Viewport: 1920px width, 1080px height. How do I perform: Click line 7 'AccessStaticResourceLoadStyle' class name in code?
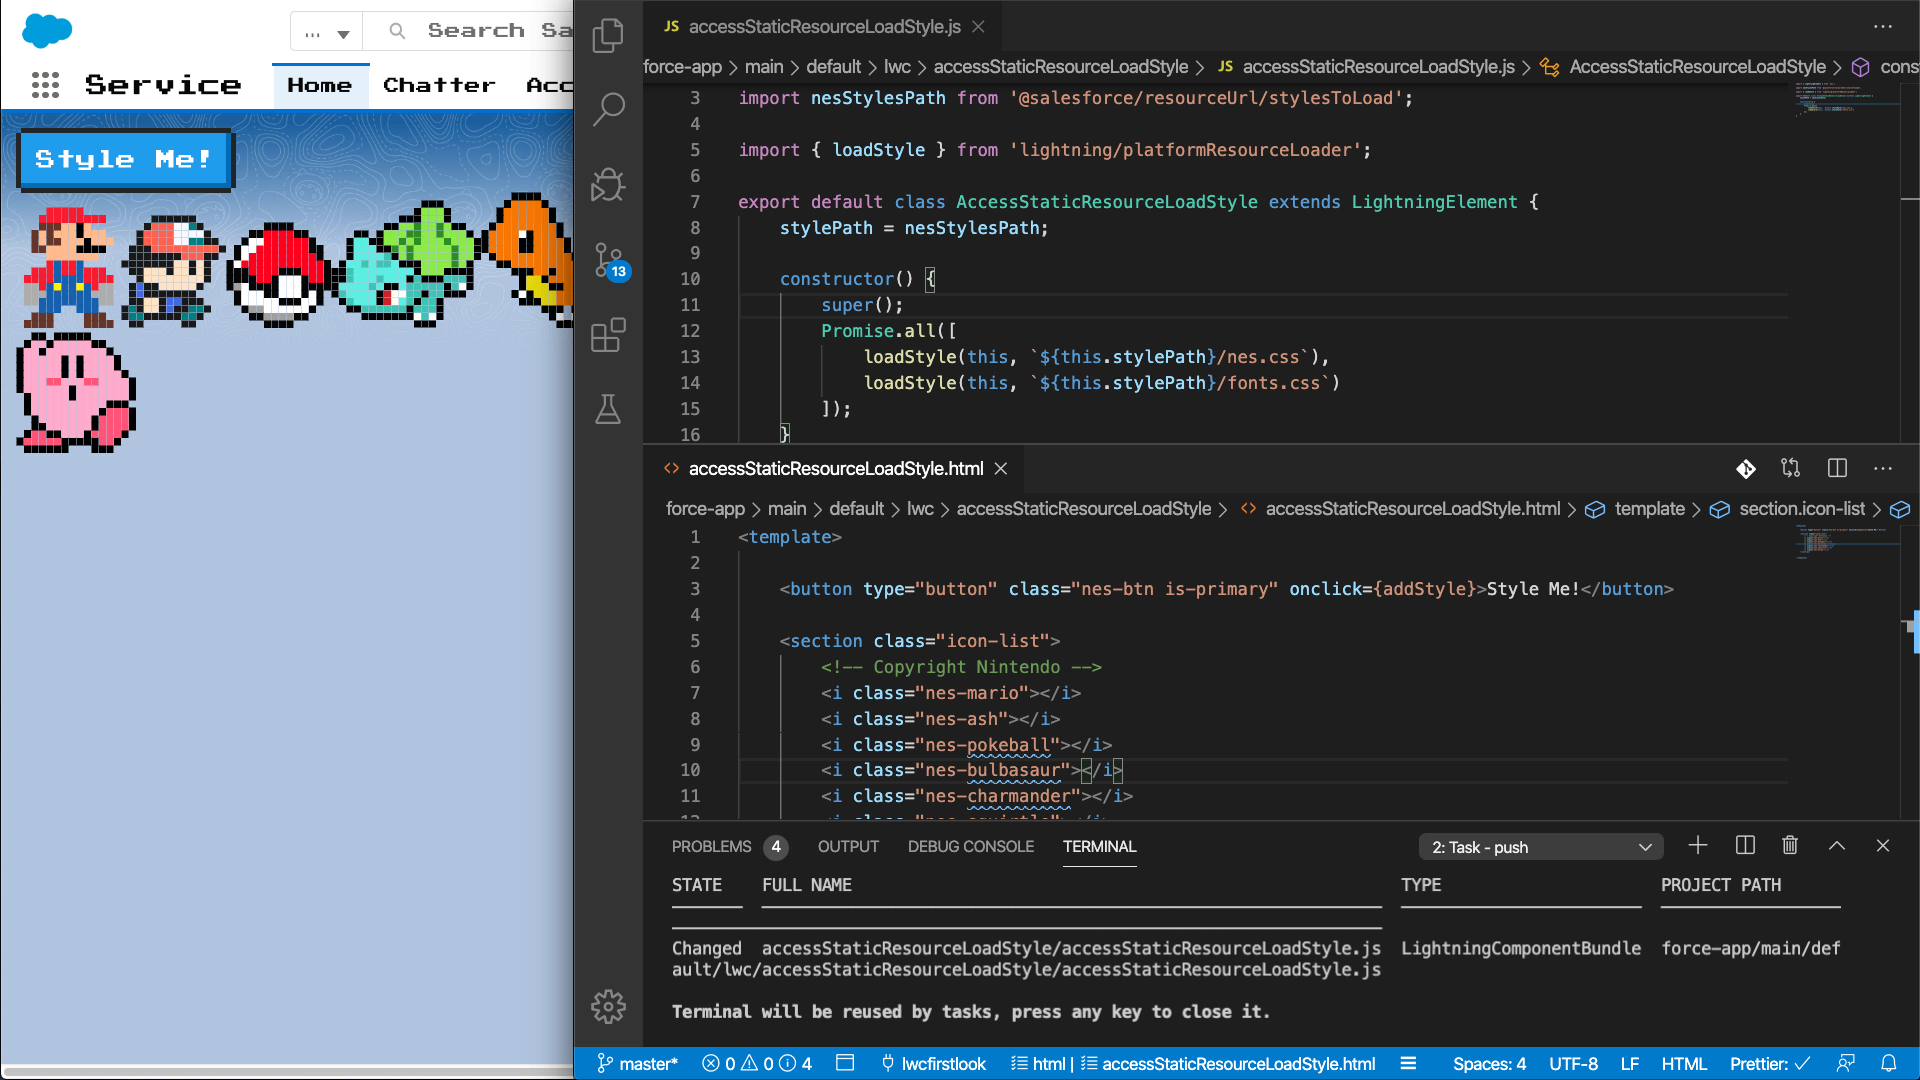(1106, 202)
